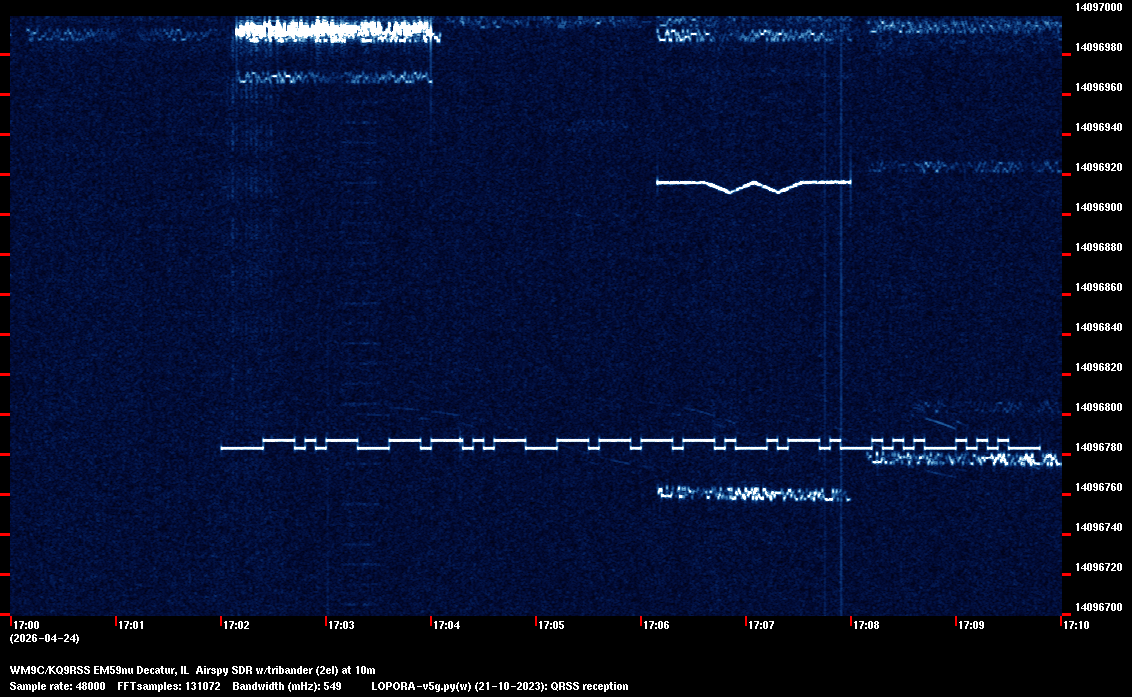Click the 14096860 frequency scale label
This screenshot has height=697, width=1132.
(x=1097, y=287)
